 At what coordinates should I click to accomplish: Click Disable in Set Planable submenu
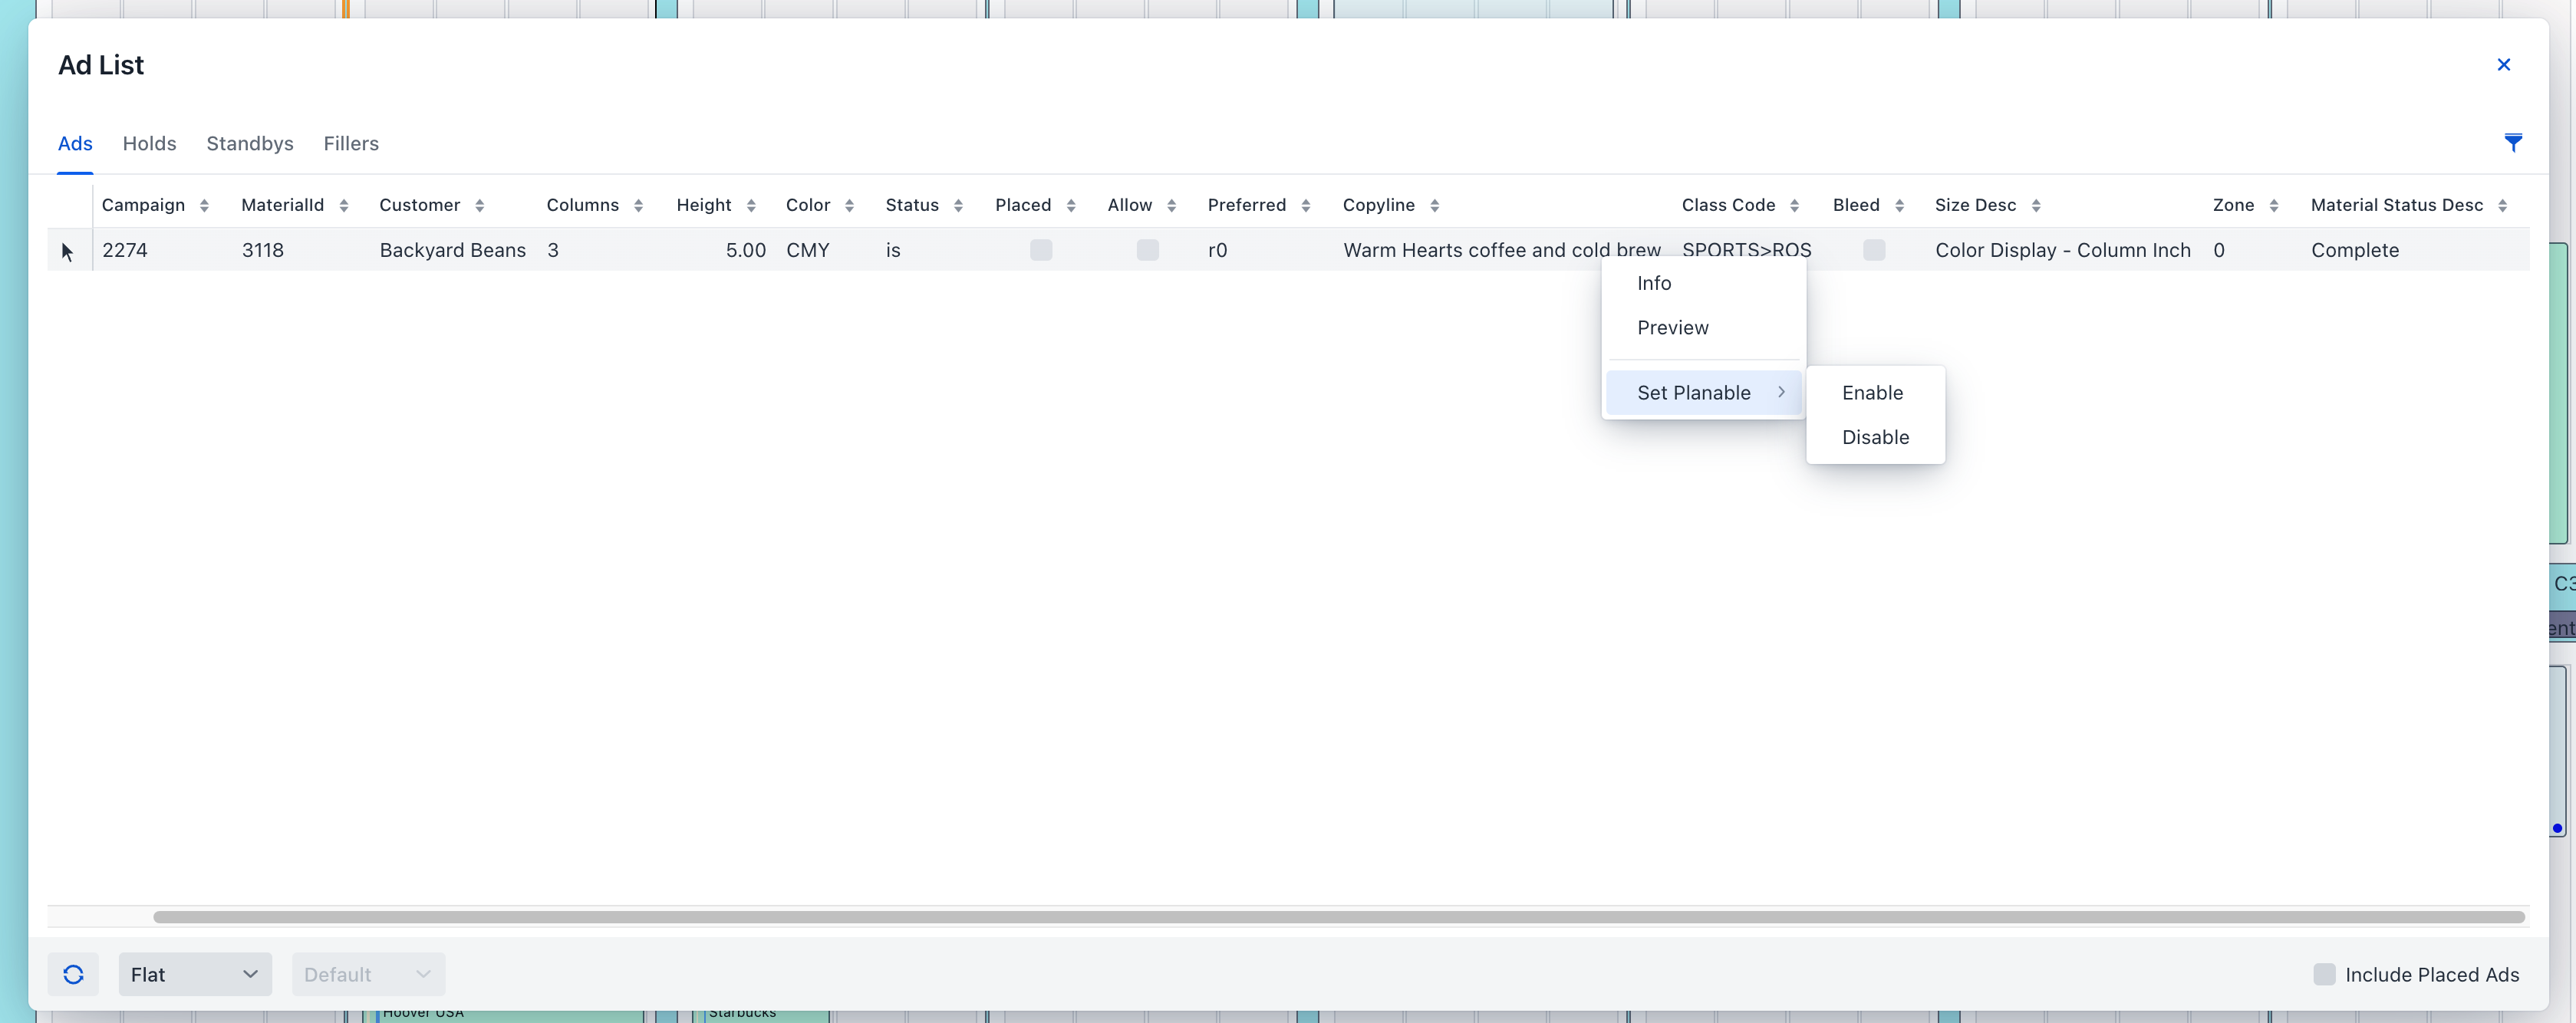[x=1875, y=437]
